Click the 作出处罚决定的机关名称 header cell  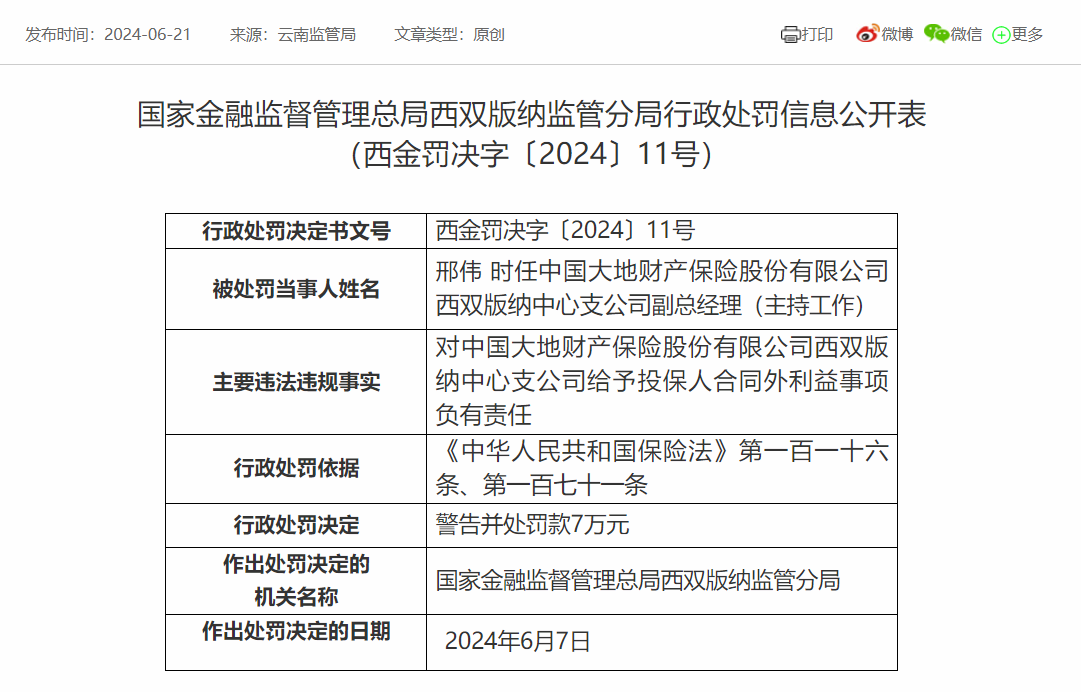(296, 580)
